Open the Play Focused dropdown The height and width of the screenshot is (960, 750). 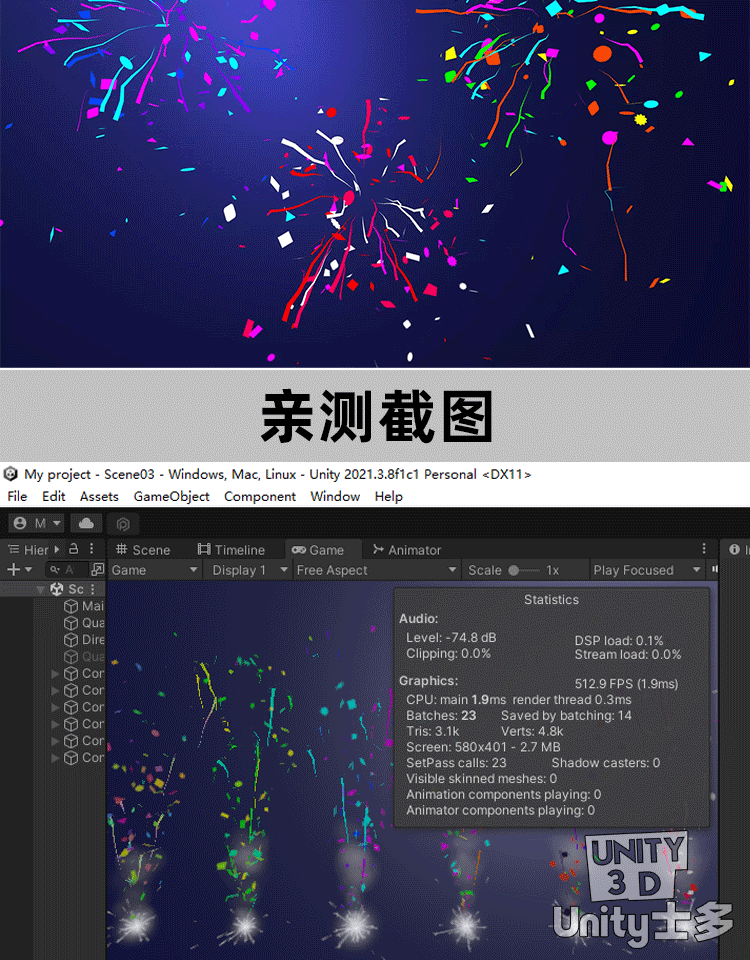[647, 570]
